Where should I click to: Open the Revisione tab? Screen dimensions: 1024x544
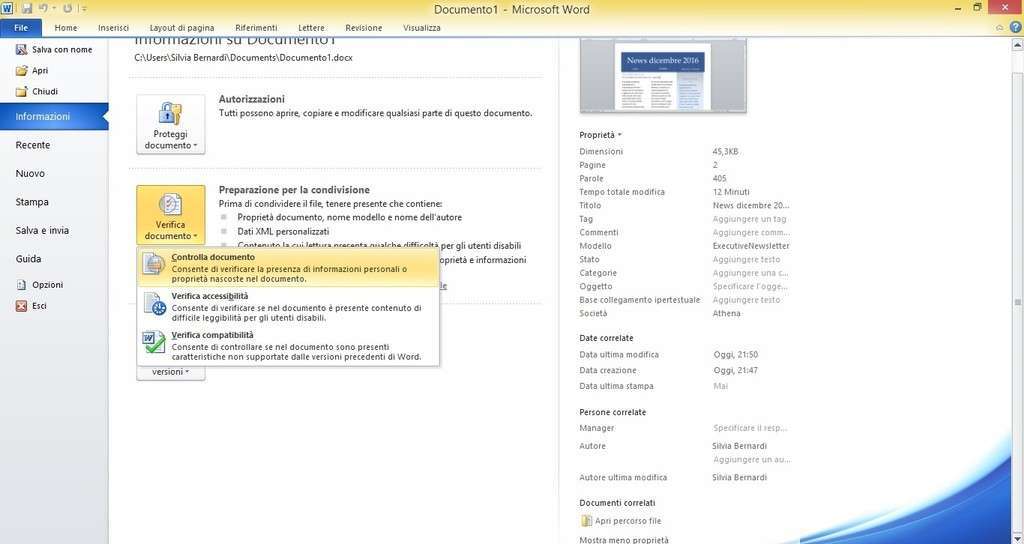(x=364, y=27)
